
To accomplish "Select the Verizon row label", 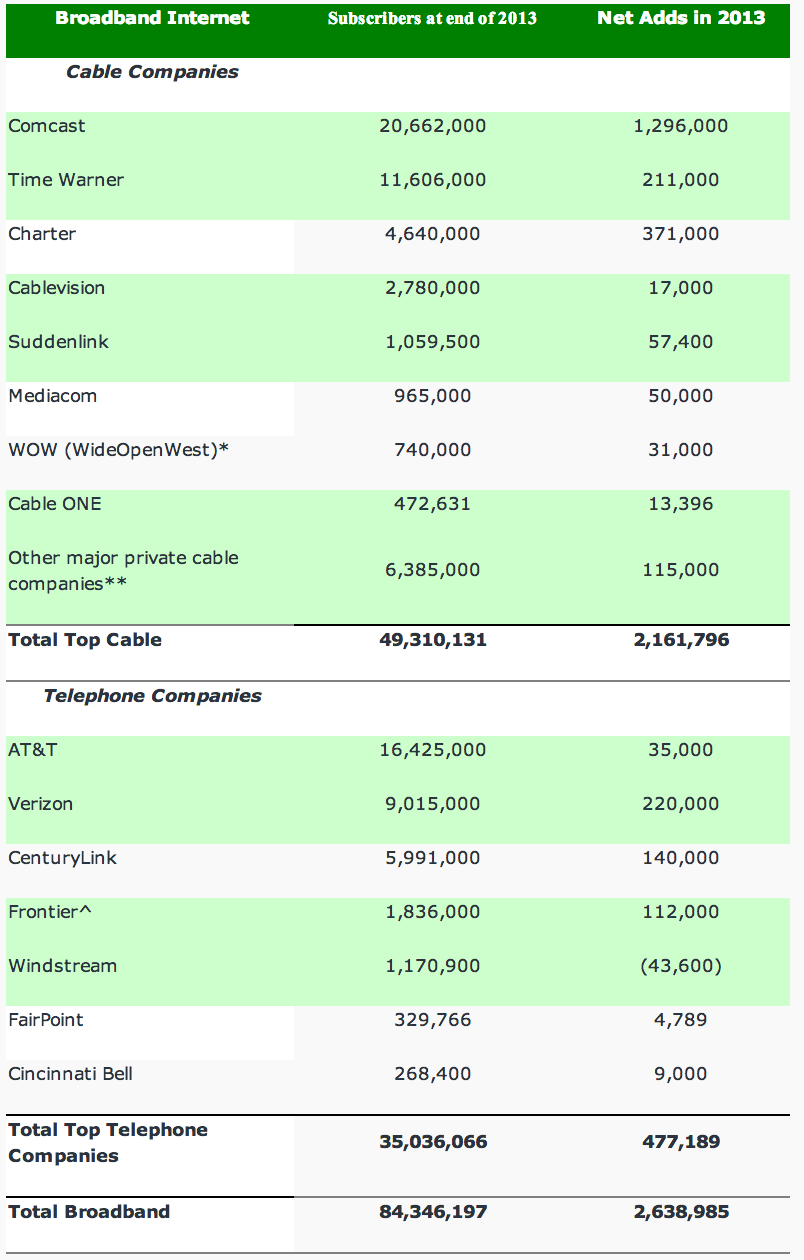I will [41, 804].
